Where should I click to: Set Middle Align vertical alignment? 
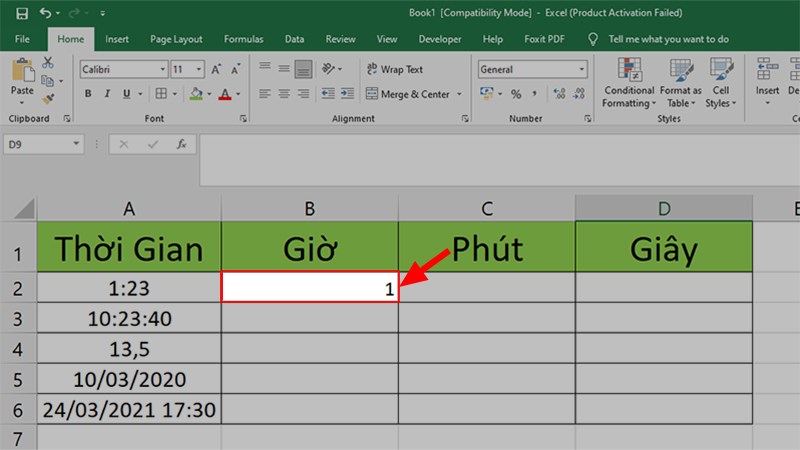[x=284, y=68]
